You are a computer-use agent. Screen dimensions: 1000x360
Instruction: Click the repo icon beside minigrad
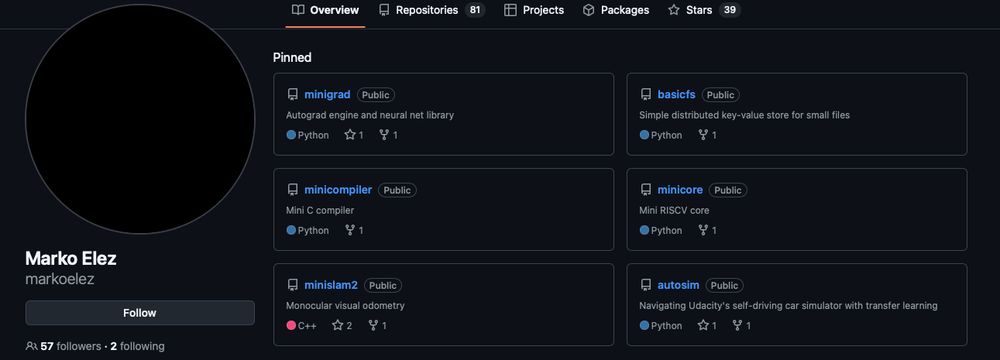(293, 94)
